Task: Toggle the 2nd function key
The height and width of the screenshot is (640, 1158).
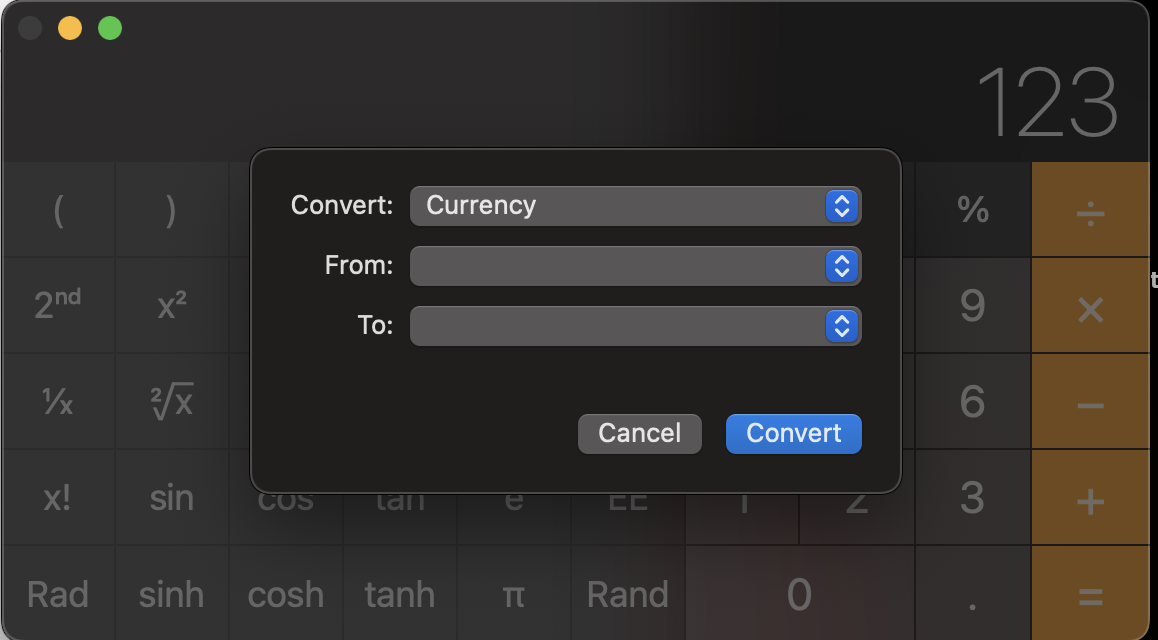Action: (58, 306)
